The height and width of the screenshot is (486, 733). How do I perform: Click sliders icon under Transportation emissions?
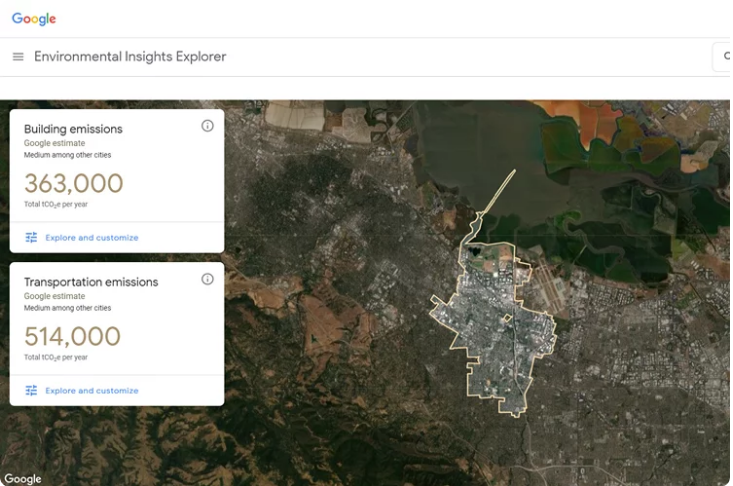[x=31, y=390]
